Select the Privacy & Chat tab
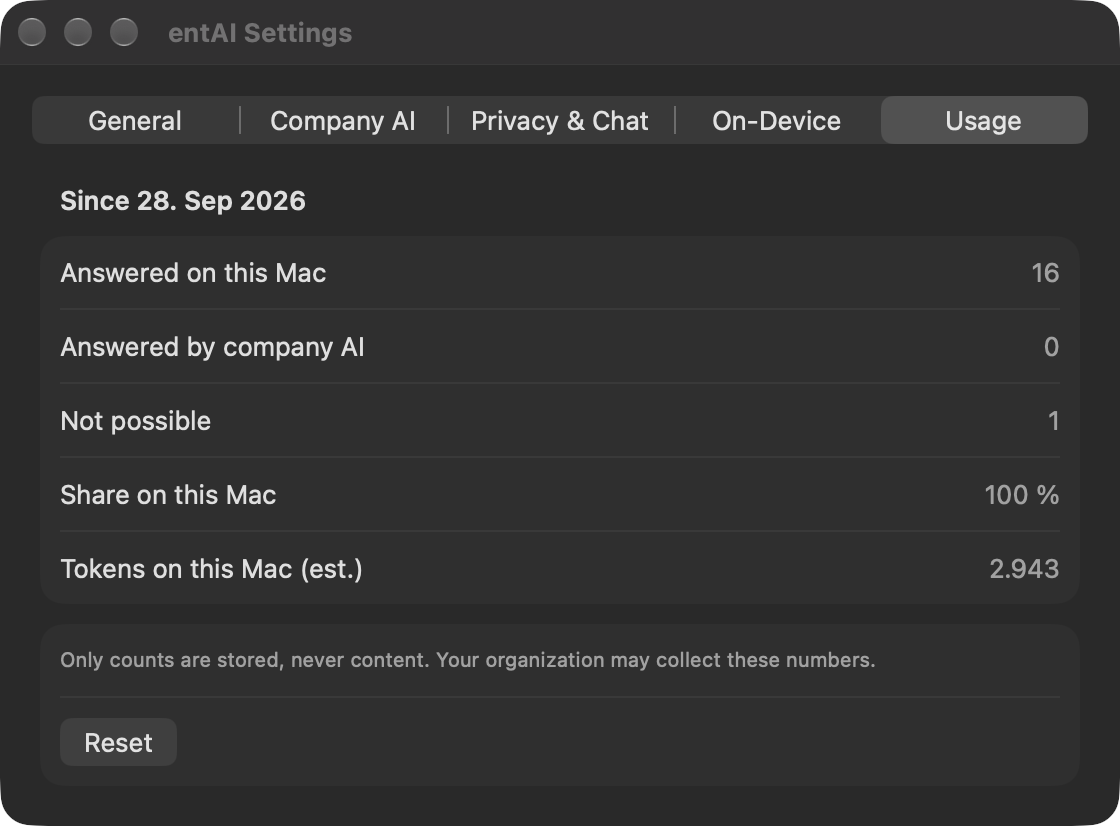This screenshot has height=826, width=1120. [x=560, y=120]
